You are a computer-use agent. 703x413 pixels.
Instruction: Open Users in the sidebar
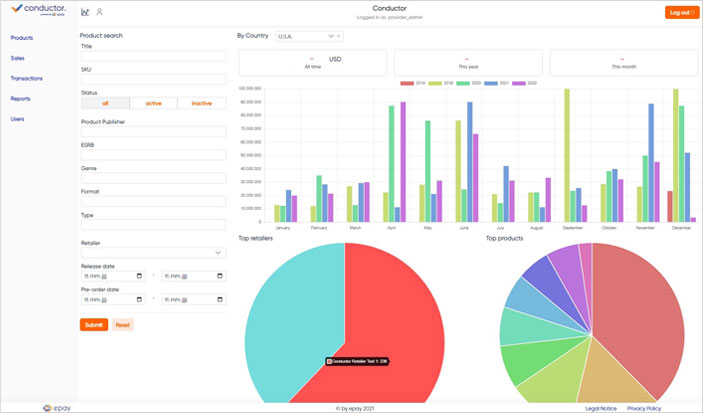click(17, 119)
